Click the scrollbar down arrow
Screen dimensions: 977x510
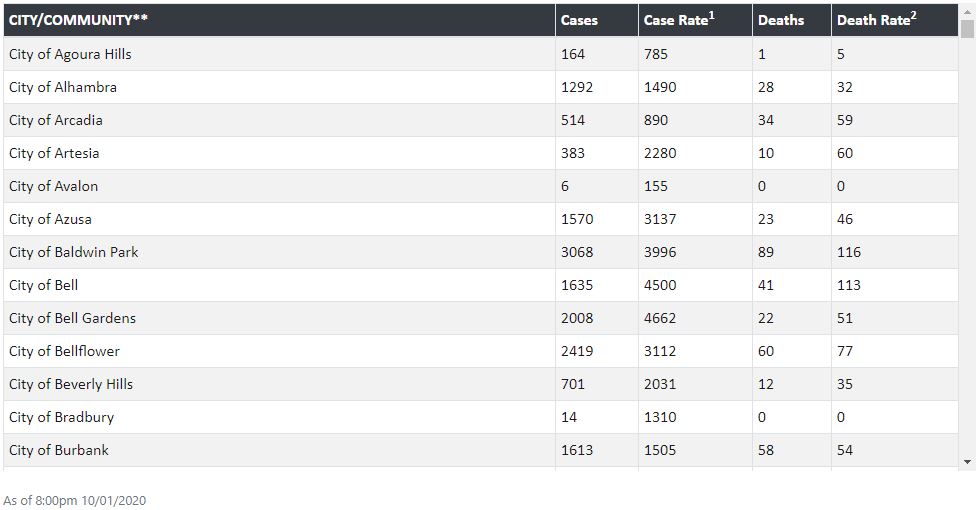pos(967,461)
